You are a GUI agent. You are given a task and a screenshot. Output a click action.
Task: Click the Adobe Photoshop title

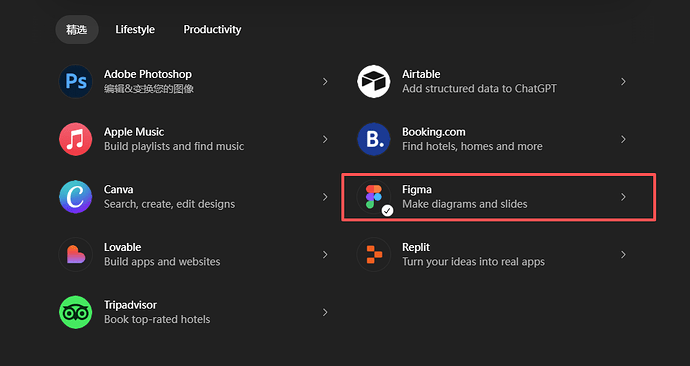click(148, 74)
